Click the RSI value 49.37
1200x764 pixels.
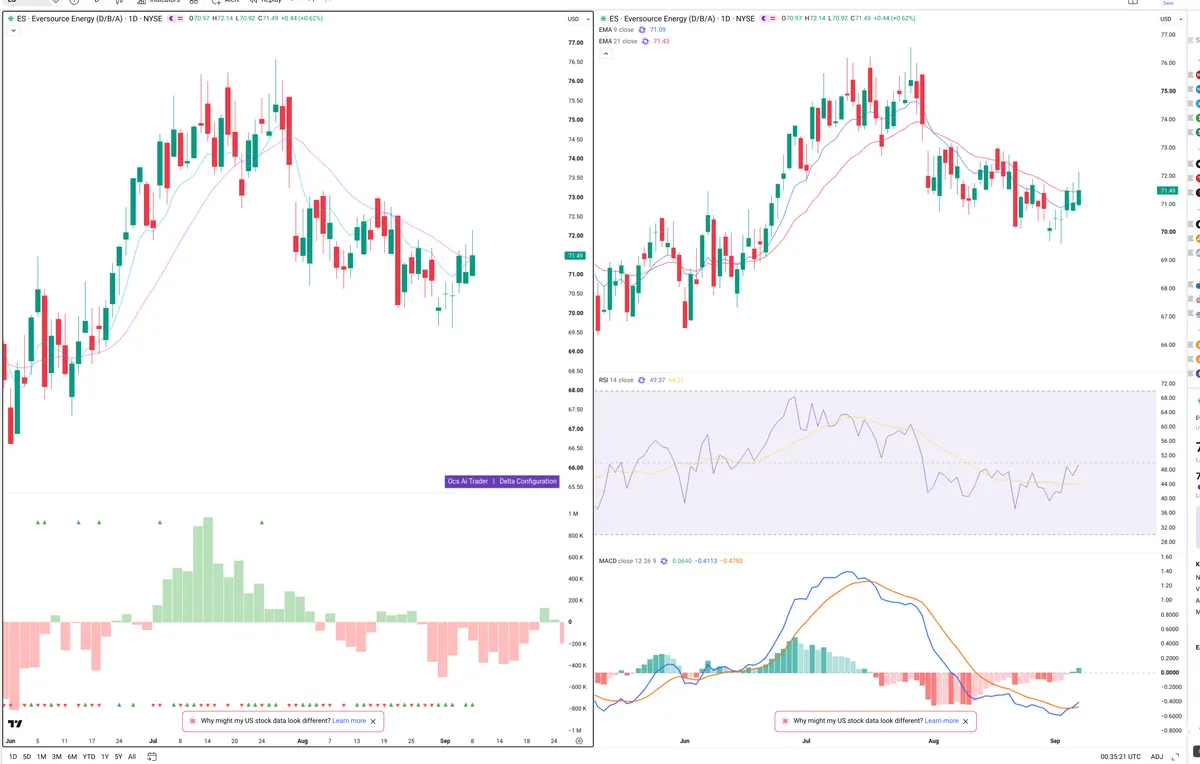657,380
